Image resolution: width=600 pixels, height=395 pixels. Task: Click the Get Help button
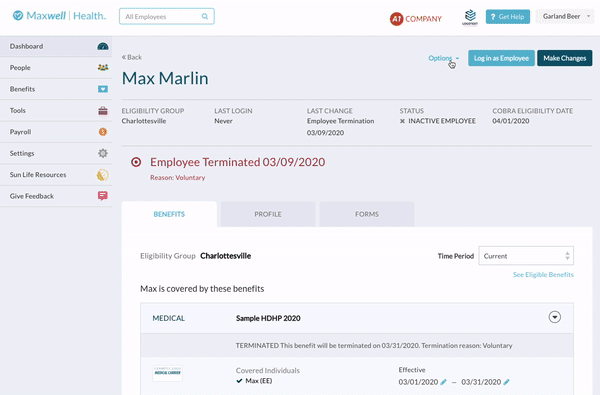[508, 17]
